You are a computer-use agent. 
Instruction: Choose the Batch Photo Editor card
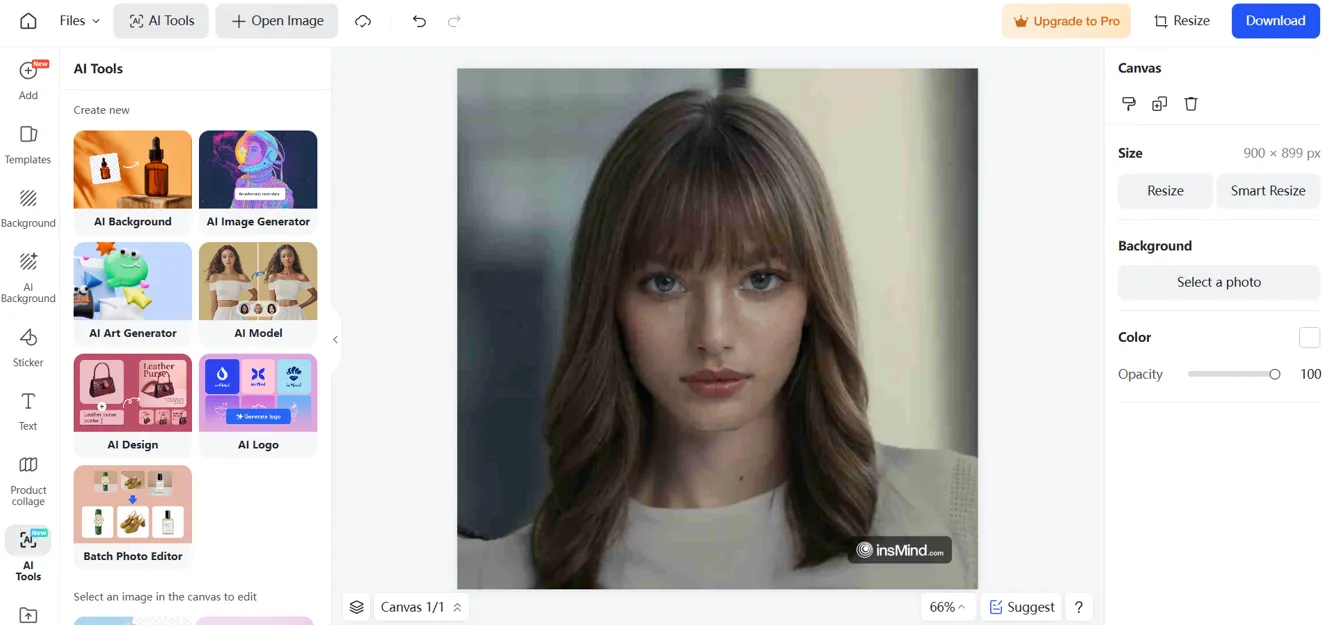click(133, 516)
